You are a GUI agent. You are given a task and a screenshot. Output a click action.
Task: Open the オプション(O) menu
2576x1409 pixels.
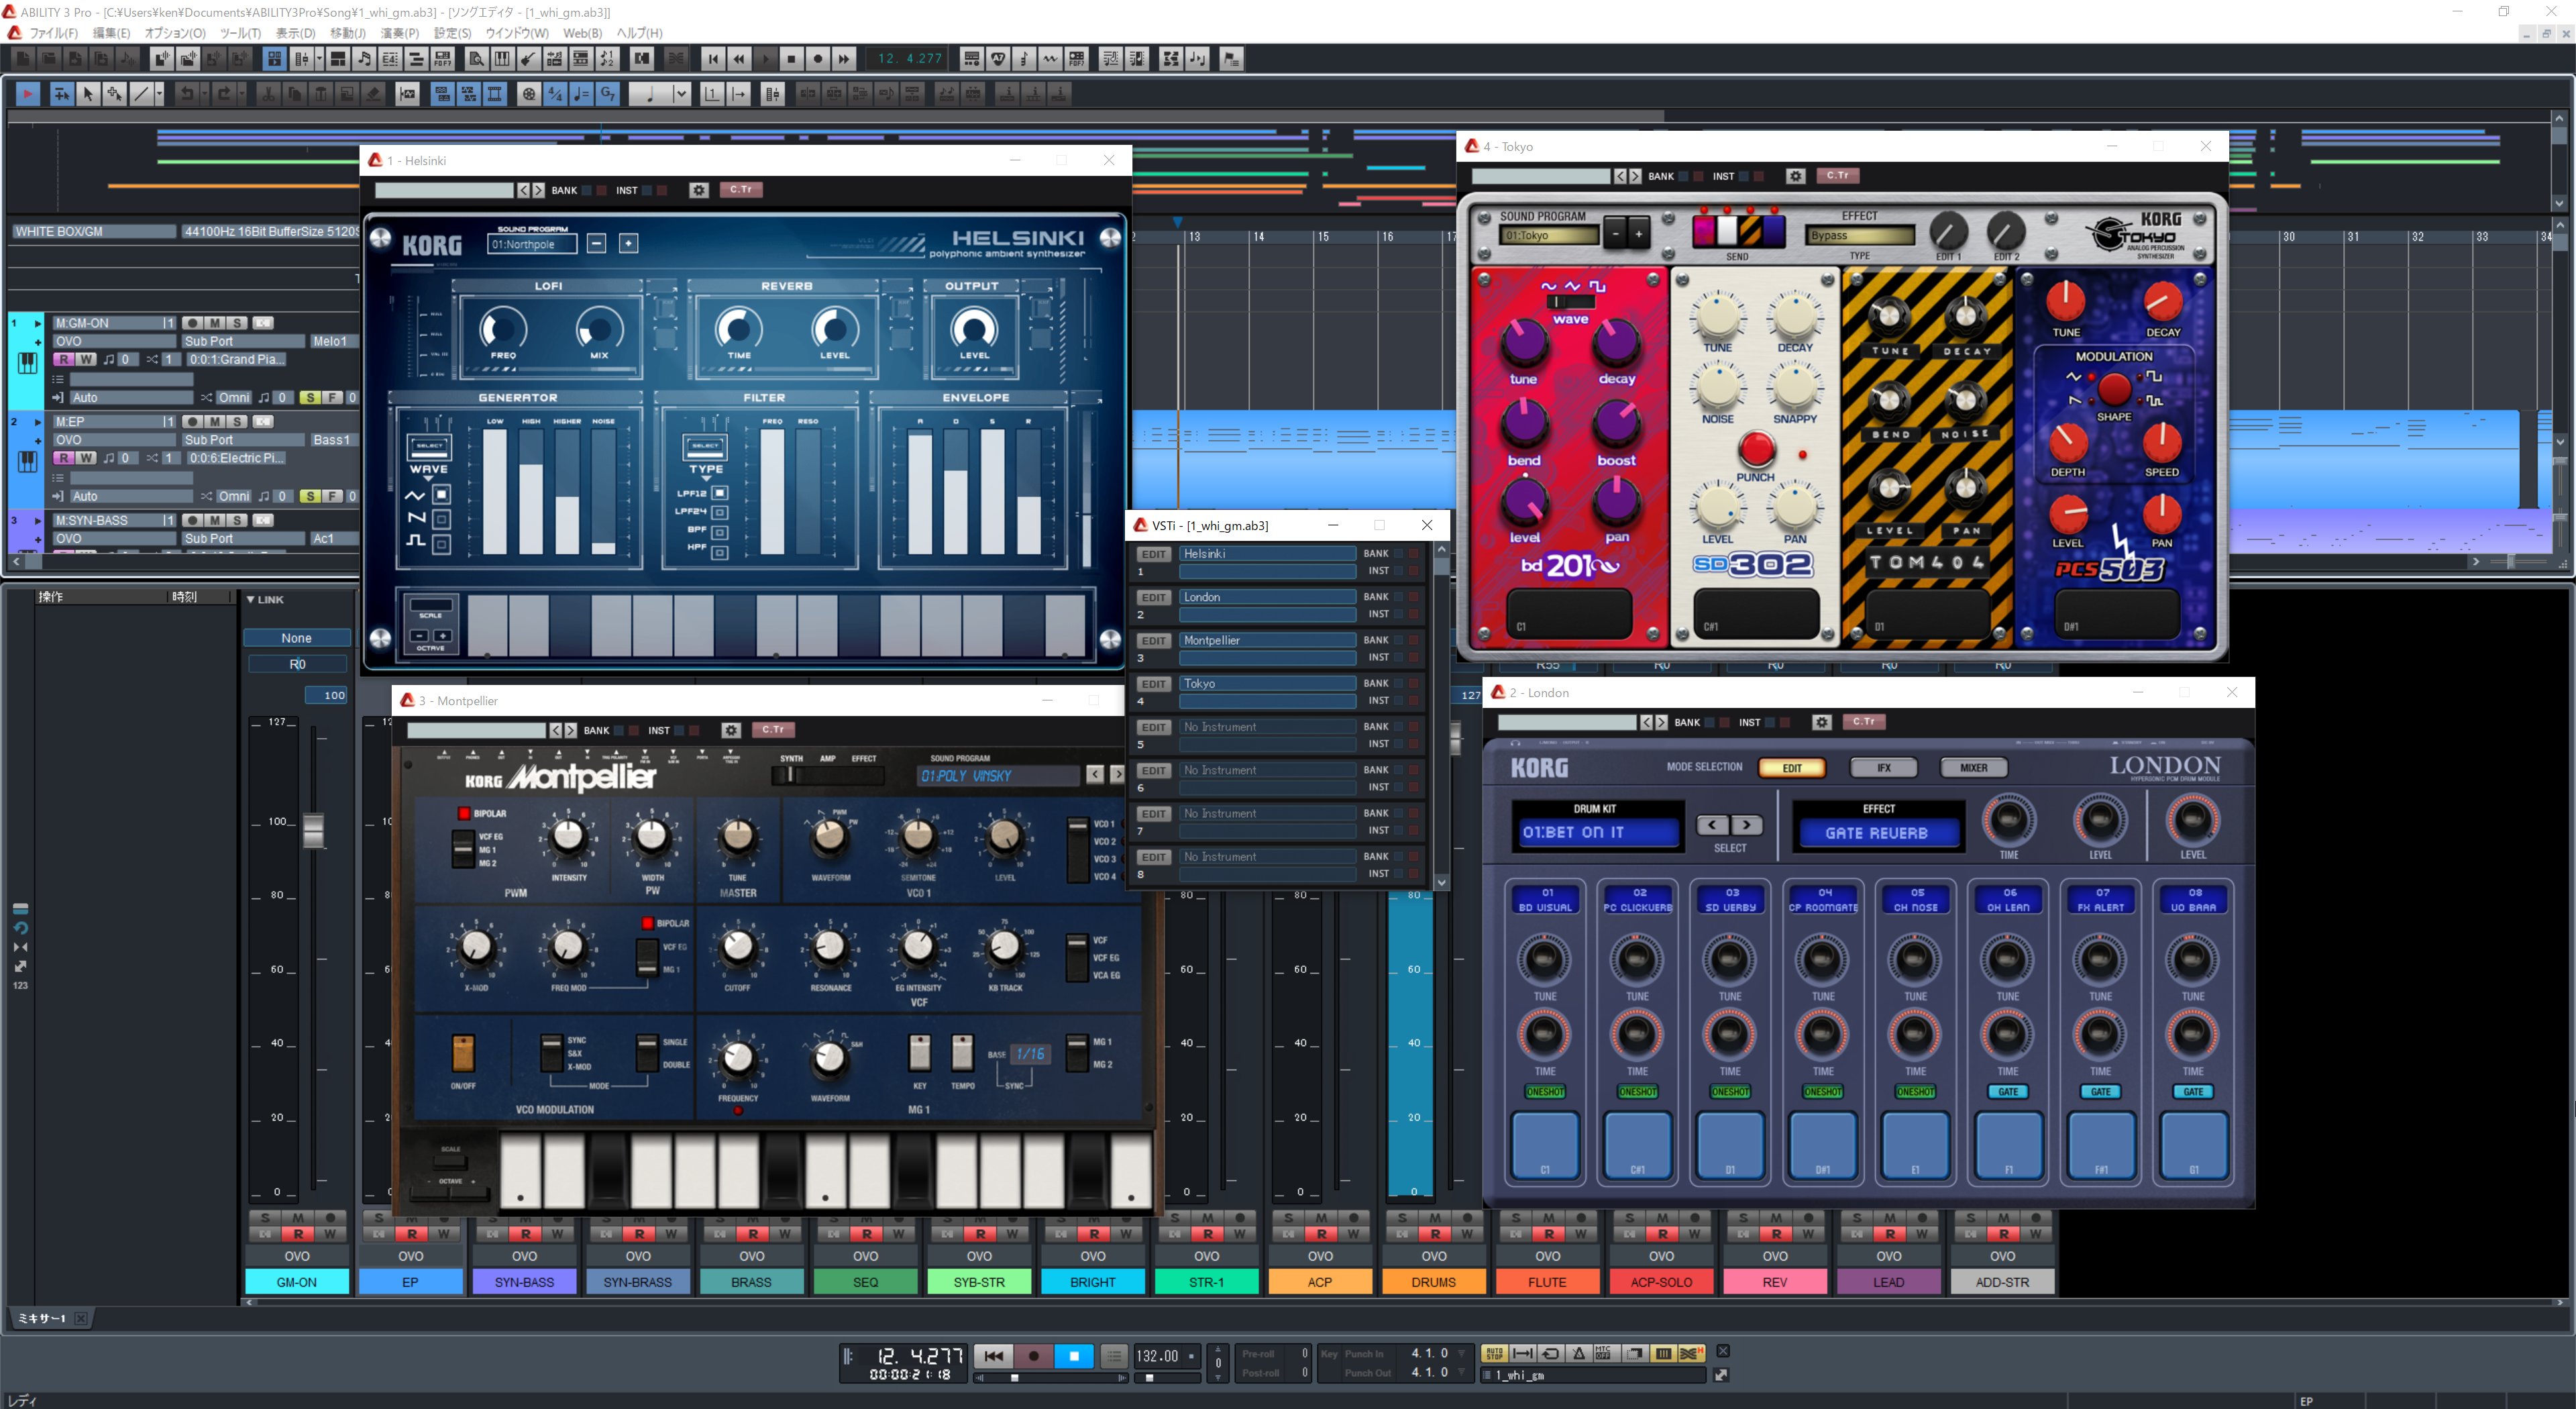[x=175, y=33]
